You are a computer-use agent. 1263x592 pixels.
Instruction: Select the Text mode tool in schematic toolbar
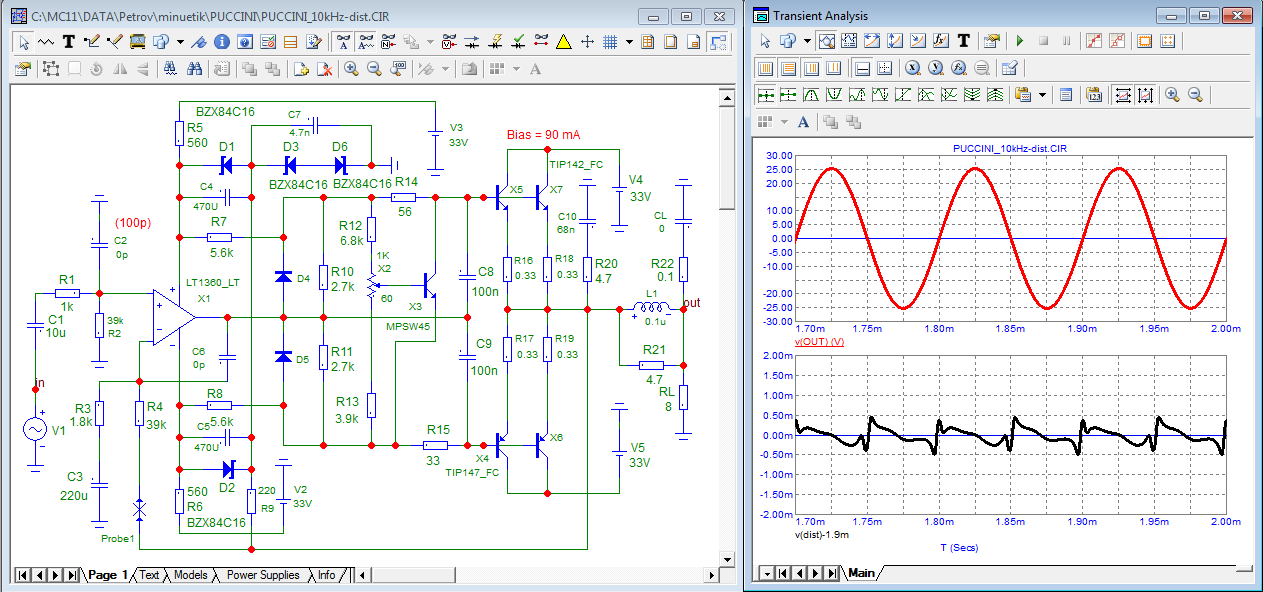[69, 42]
